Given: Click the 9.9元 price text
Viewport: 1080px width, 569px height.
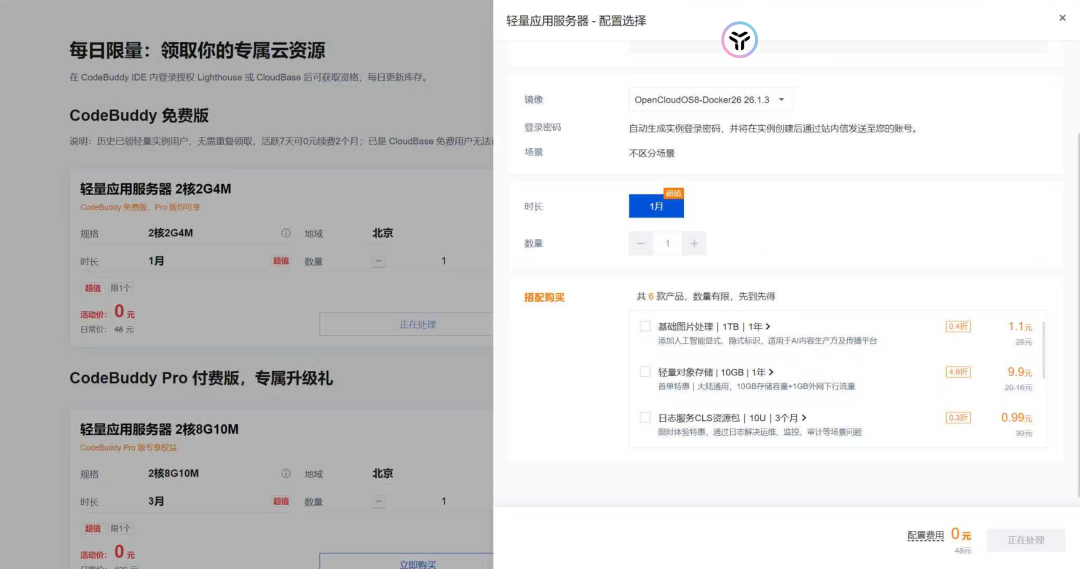Looking at the screenshot, I should click(x=1020, y=372).
